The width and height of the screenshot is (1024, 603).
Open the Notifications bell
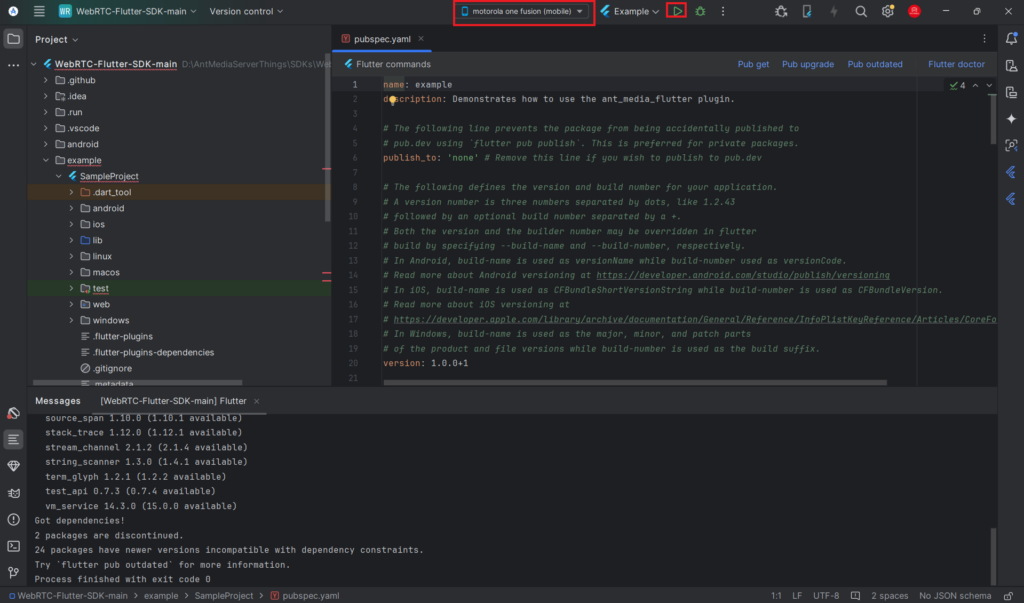point(1011,39)
